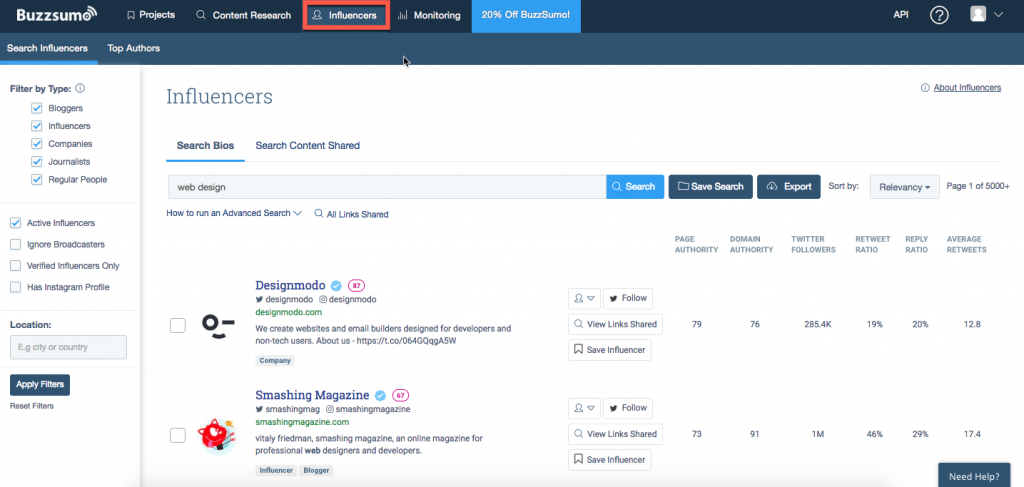Check Has Instagram Profile

[x=15, y=287]
